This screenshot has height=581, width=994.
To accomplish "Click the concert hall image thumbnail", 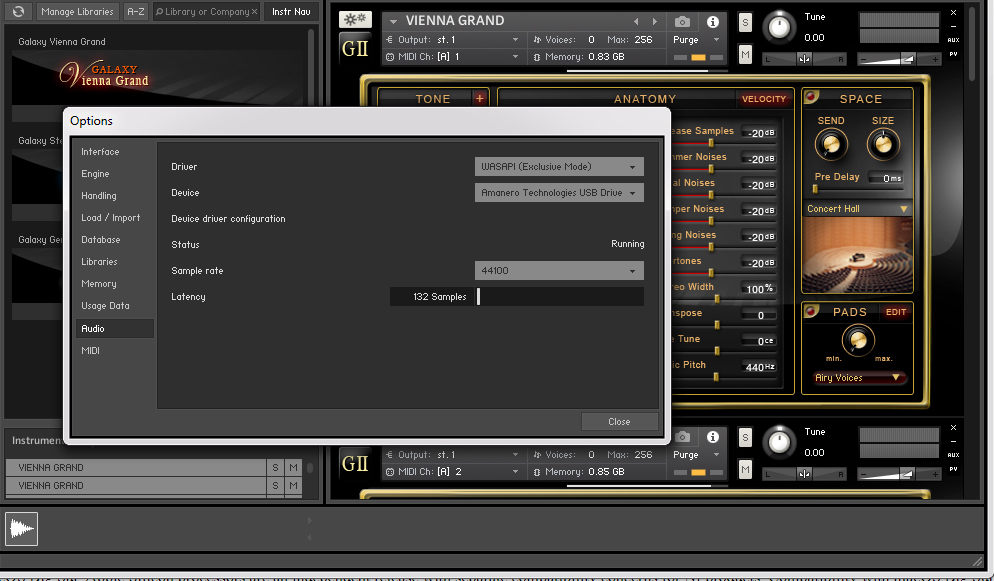I will pos(857,253).
